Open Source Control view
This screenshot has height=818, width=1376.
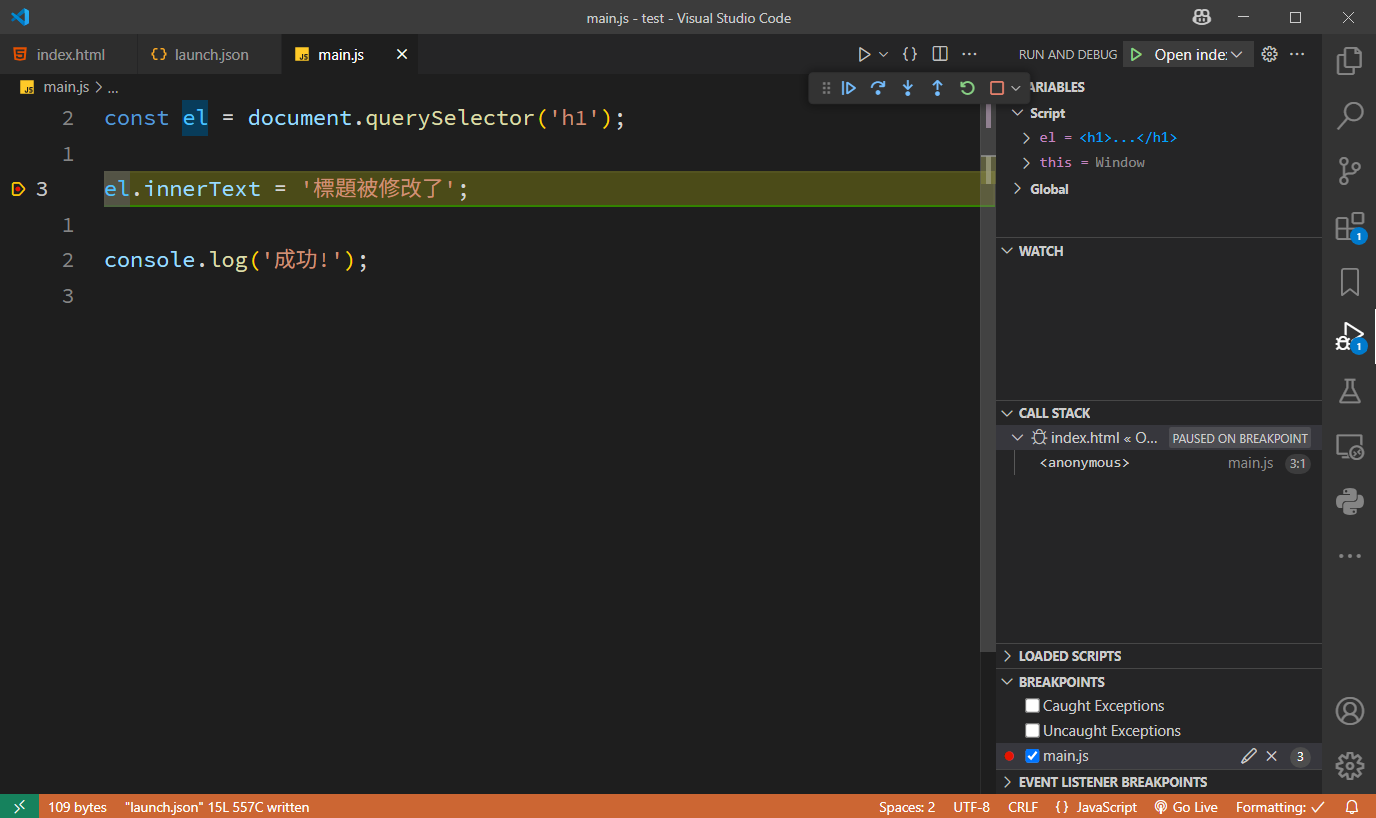[1350, 170]
